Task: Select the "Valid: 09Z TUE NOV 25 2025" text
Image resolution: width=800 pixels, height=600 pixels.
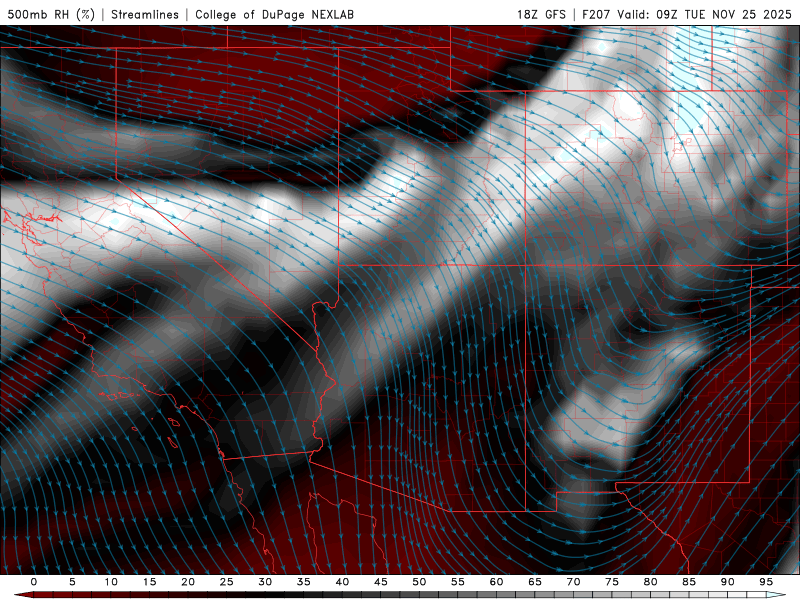Action: point(704,14)
